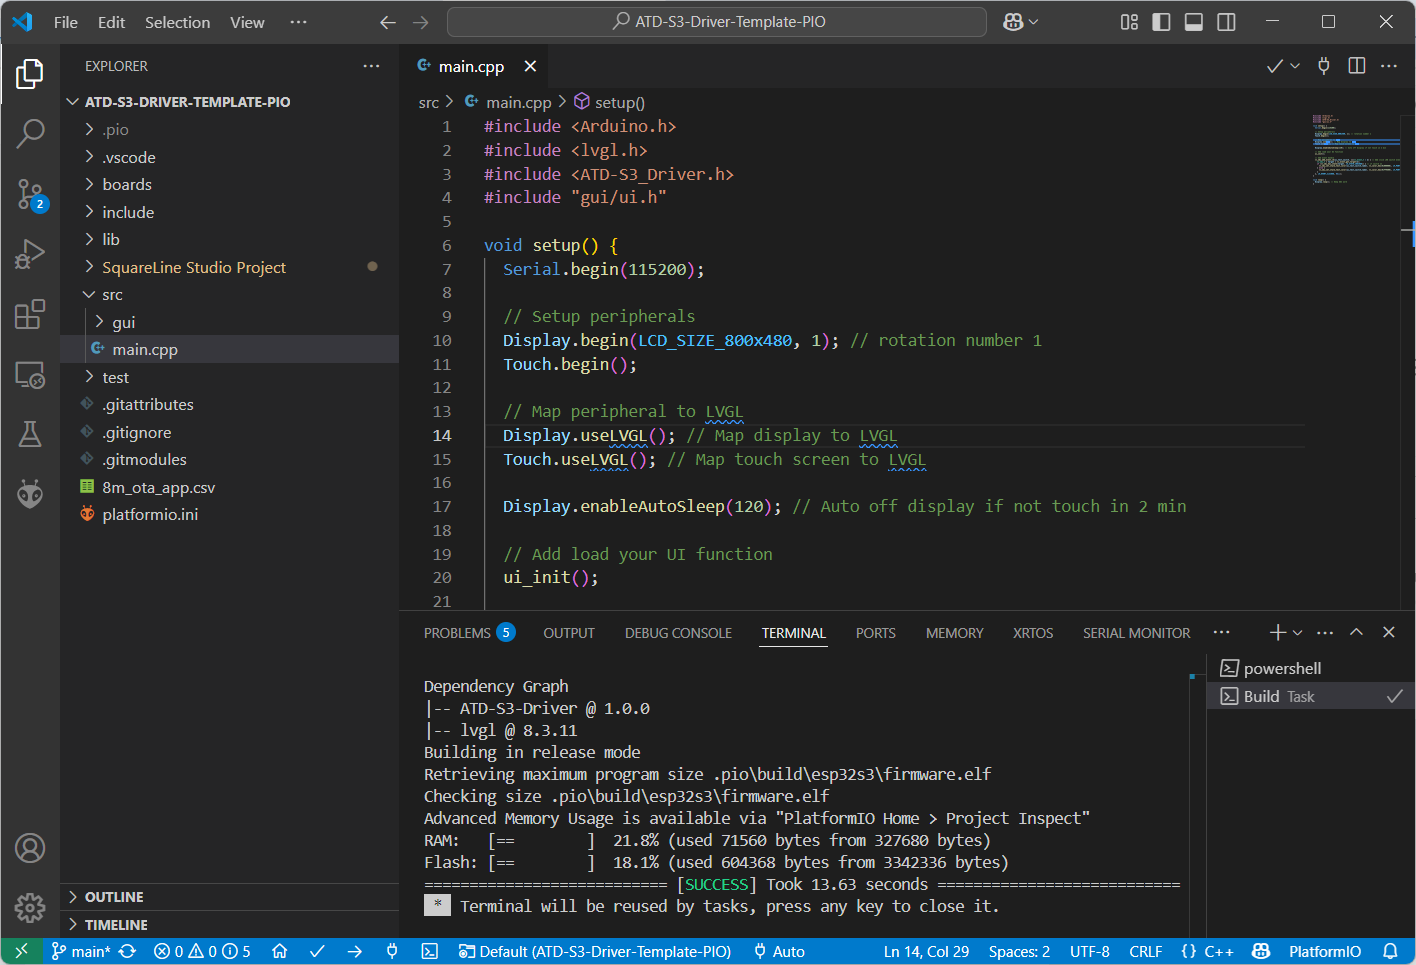Click the command center search box

pos(717,22)
